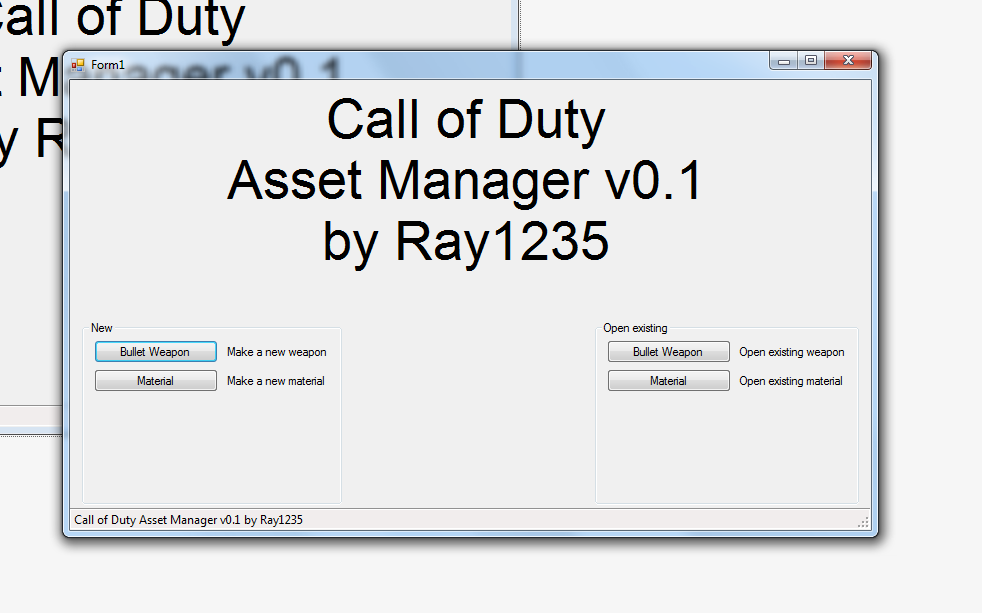This screenshot has height=613, width=982.
Task: Create a new Bullet Weapon
Action: tap(156, 352)
